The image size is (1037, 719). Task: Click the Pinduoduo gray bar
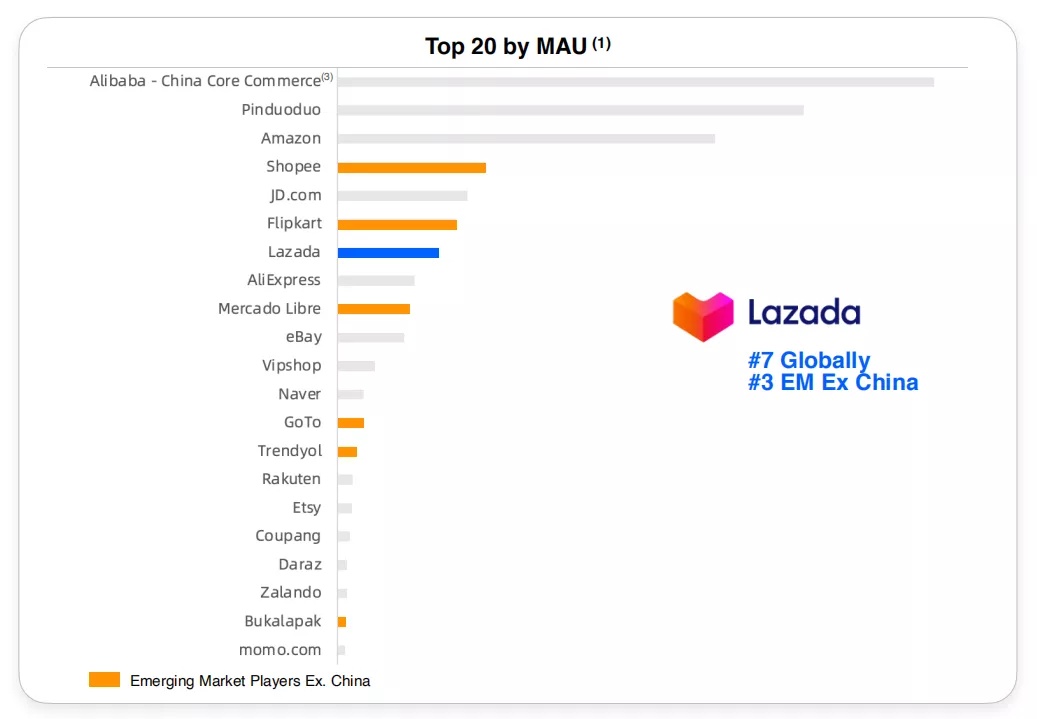tap(571, 110)
